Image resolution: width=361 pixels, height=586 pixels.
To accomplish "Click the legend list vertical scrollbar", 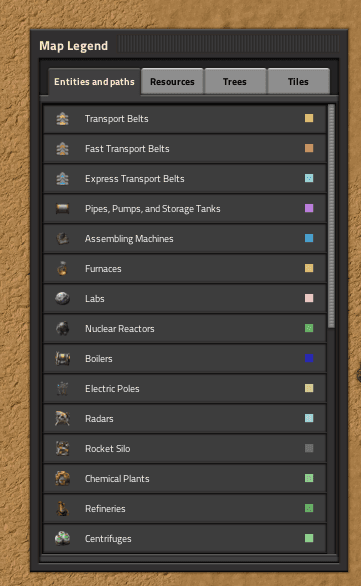I will tap(331, 216).
